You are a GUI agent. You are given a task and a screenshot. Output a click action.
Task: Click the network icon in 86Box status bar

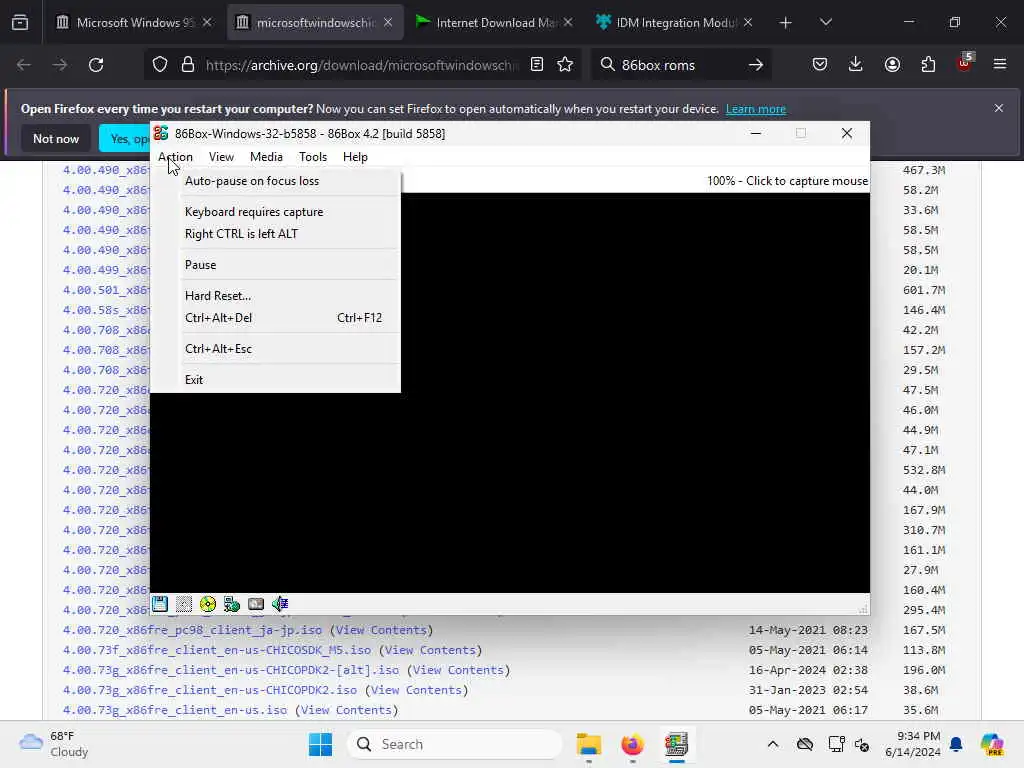click(232, 604)
